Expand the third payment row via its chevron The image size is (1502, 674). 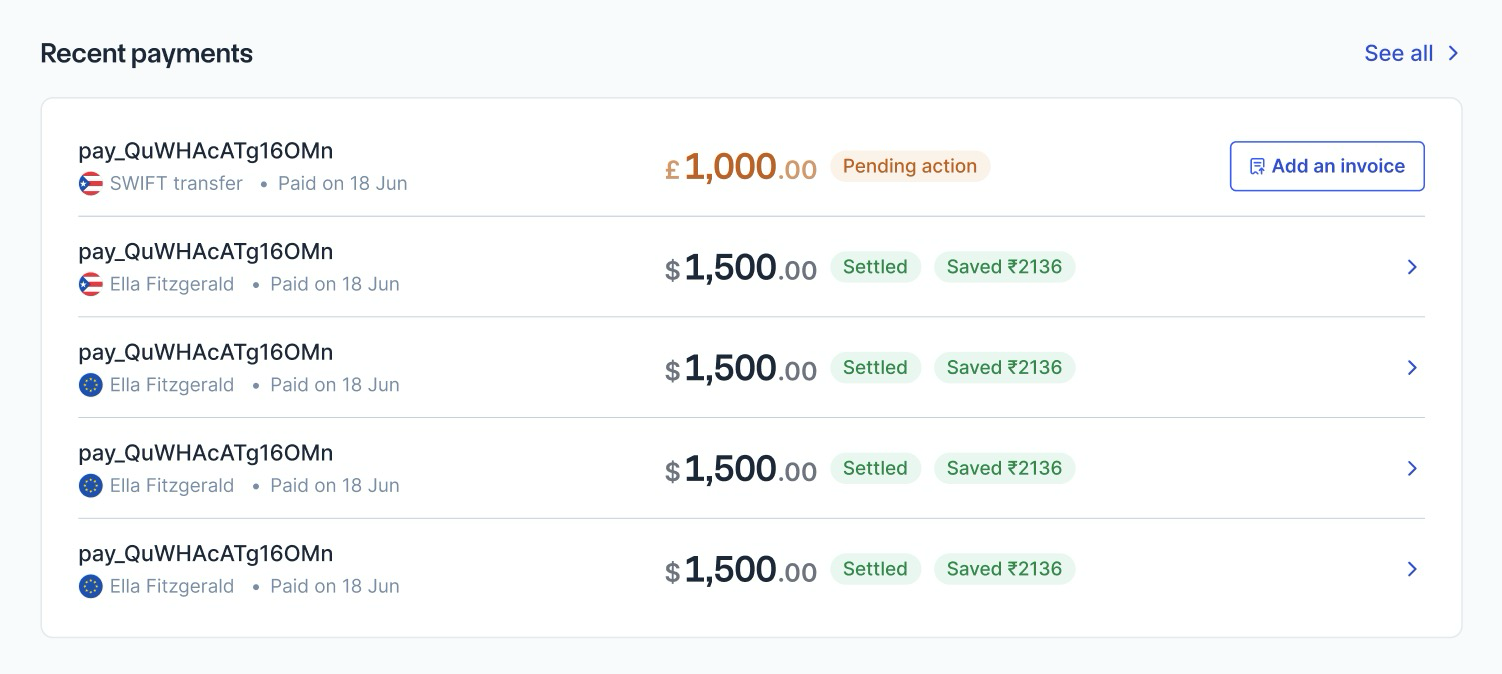click(x=1412, y=368)
